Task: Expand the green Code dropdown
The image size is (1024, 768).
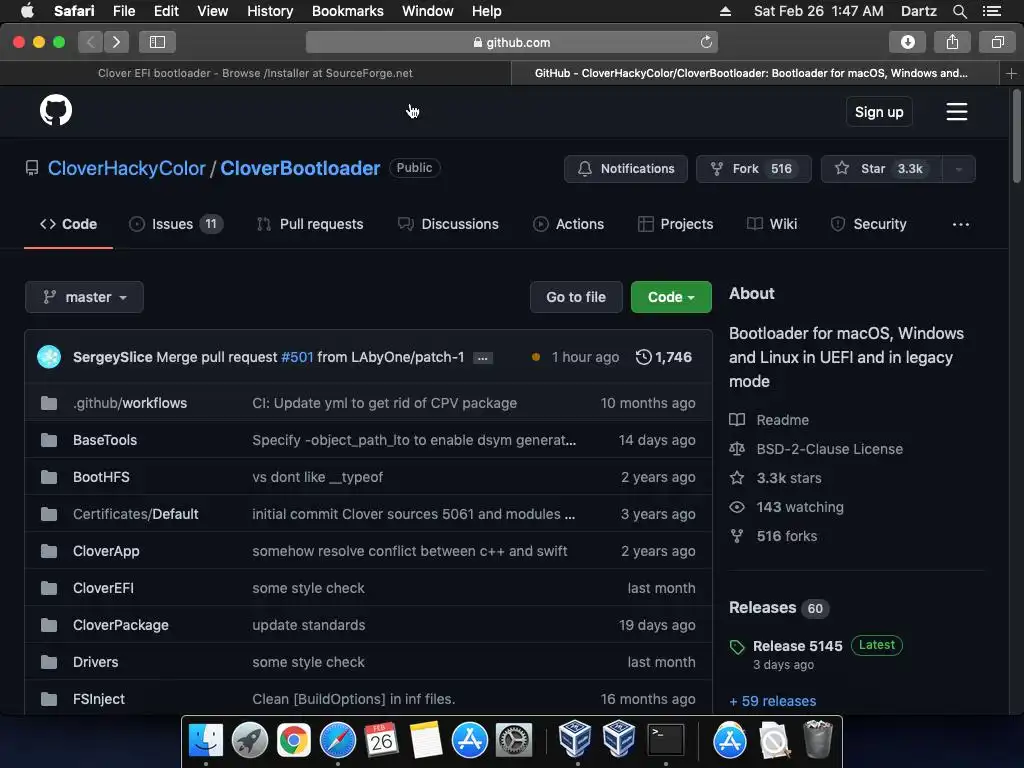Action: [671, 297]
